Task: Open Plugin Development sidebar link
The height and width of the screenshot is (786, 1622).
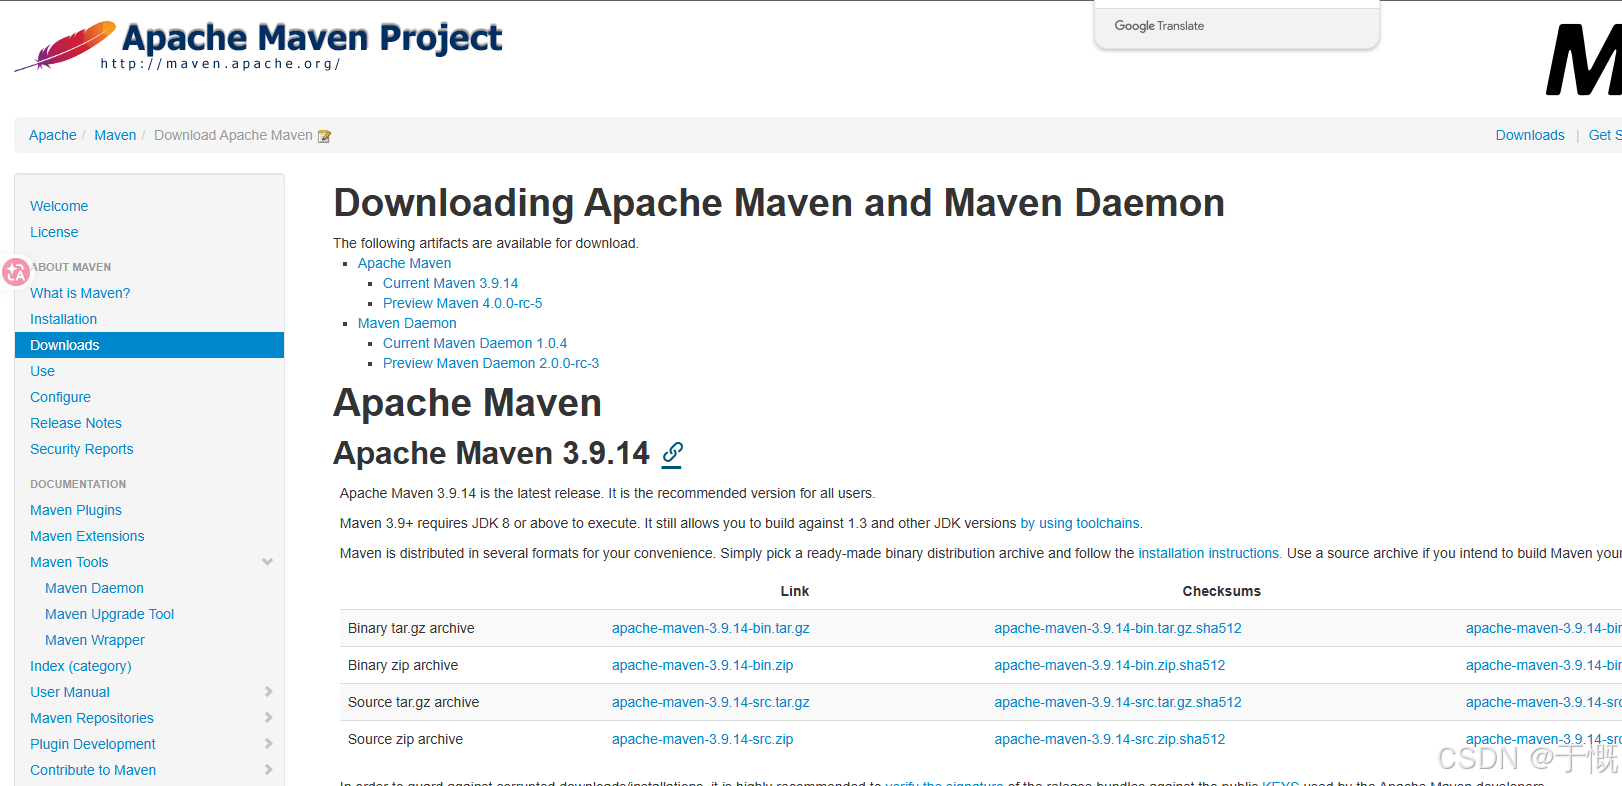Action: (x=93, y=744)
